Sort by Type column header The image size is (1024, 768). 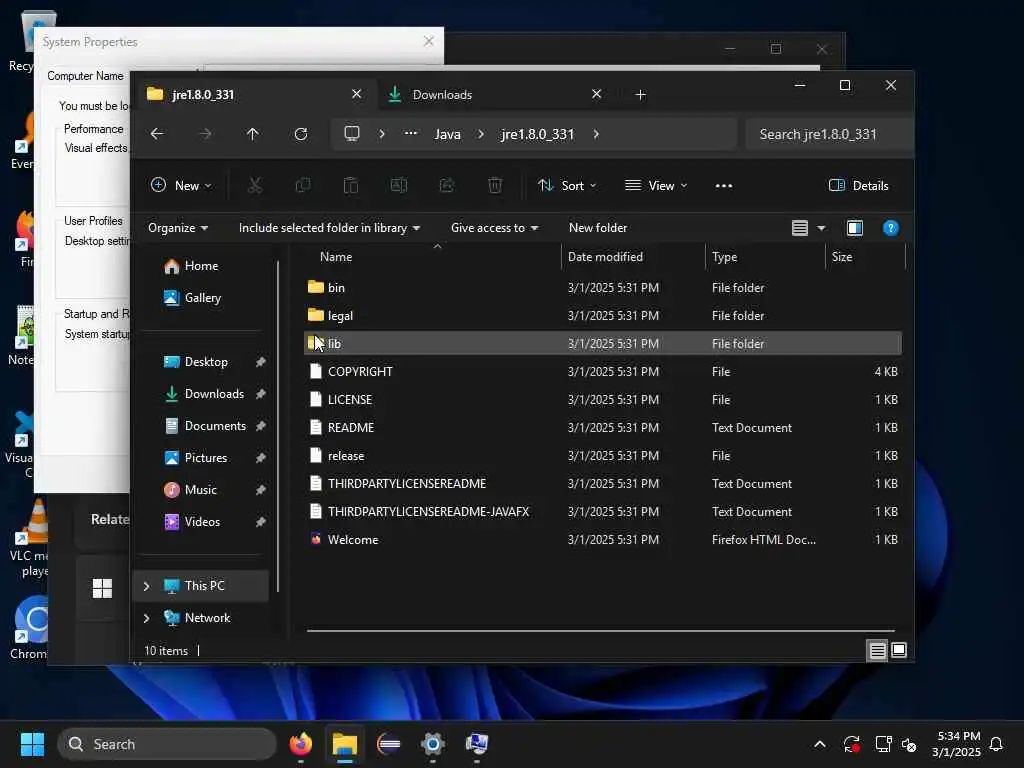point(724,257)
